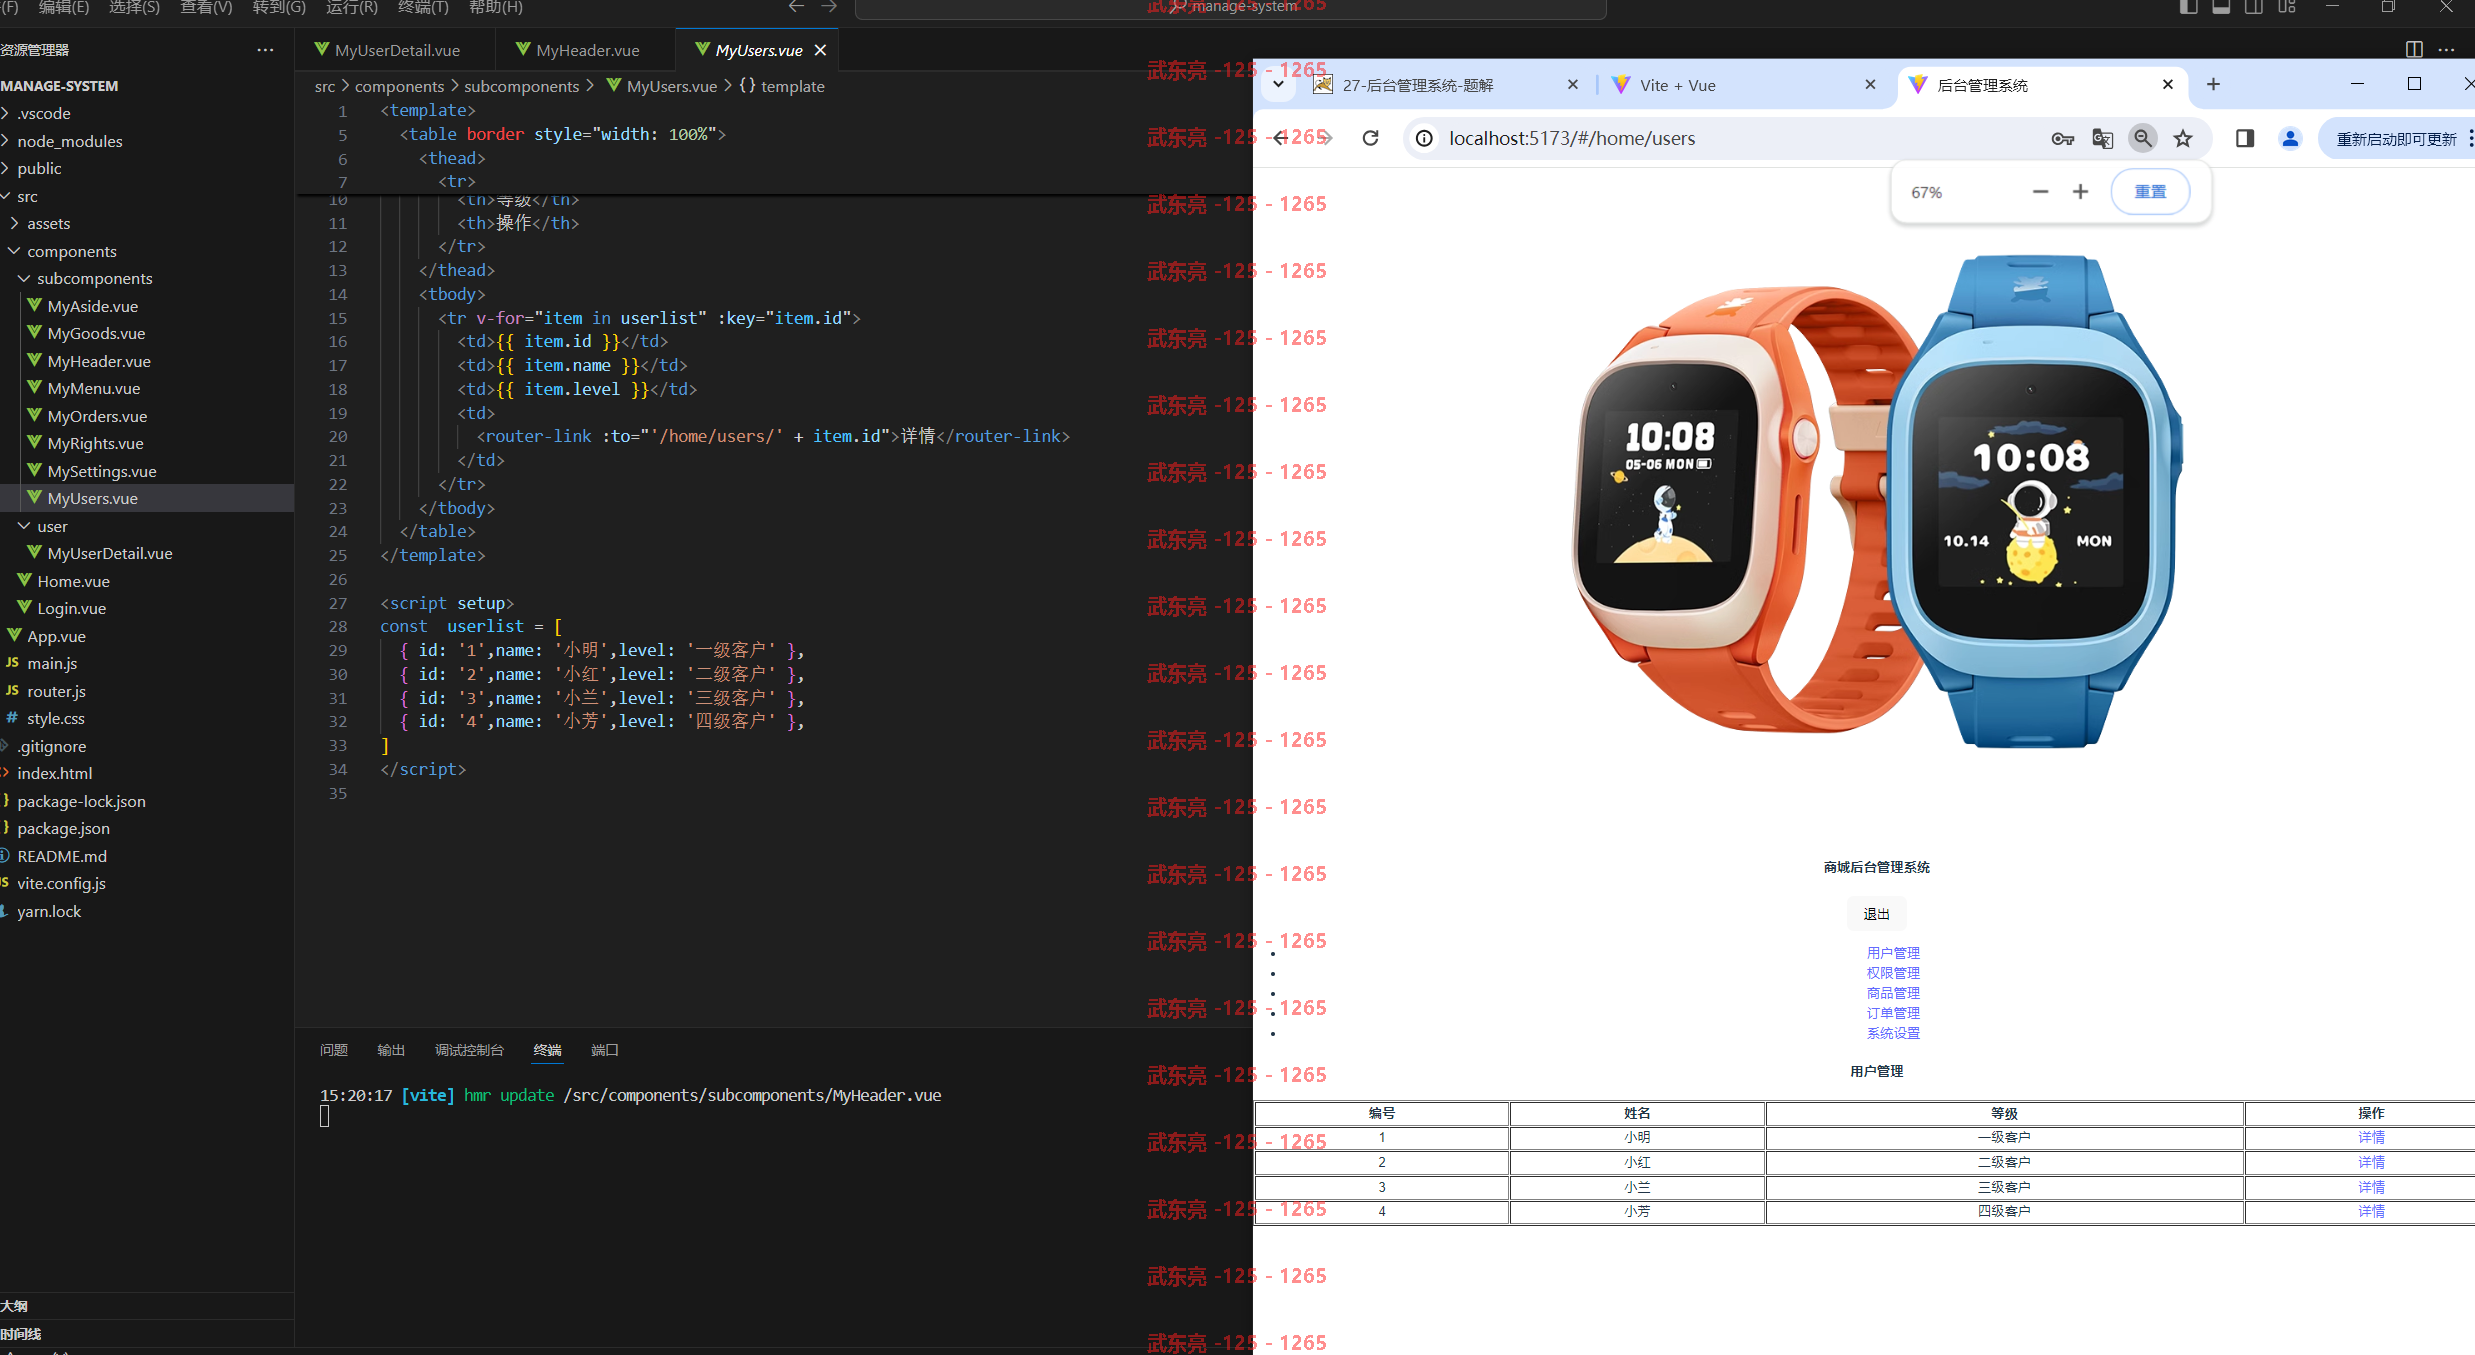Toggle primary side bar layout icon
Screen dimensions: 2475x1355
point(2188,7)
